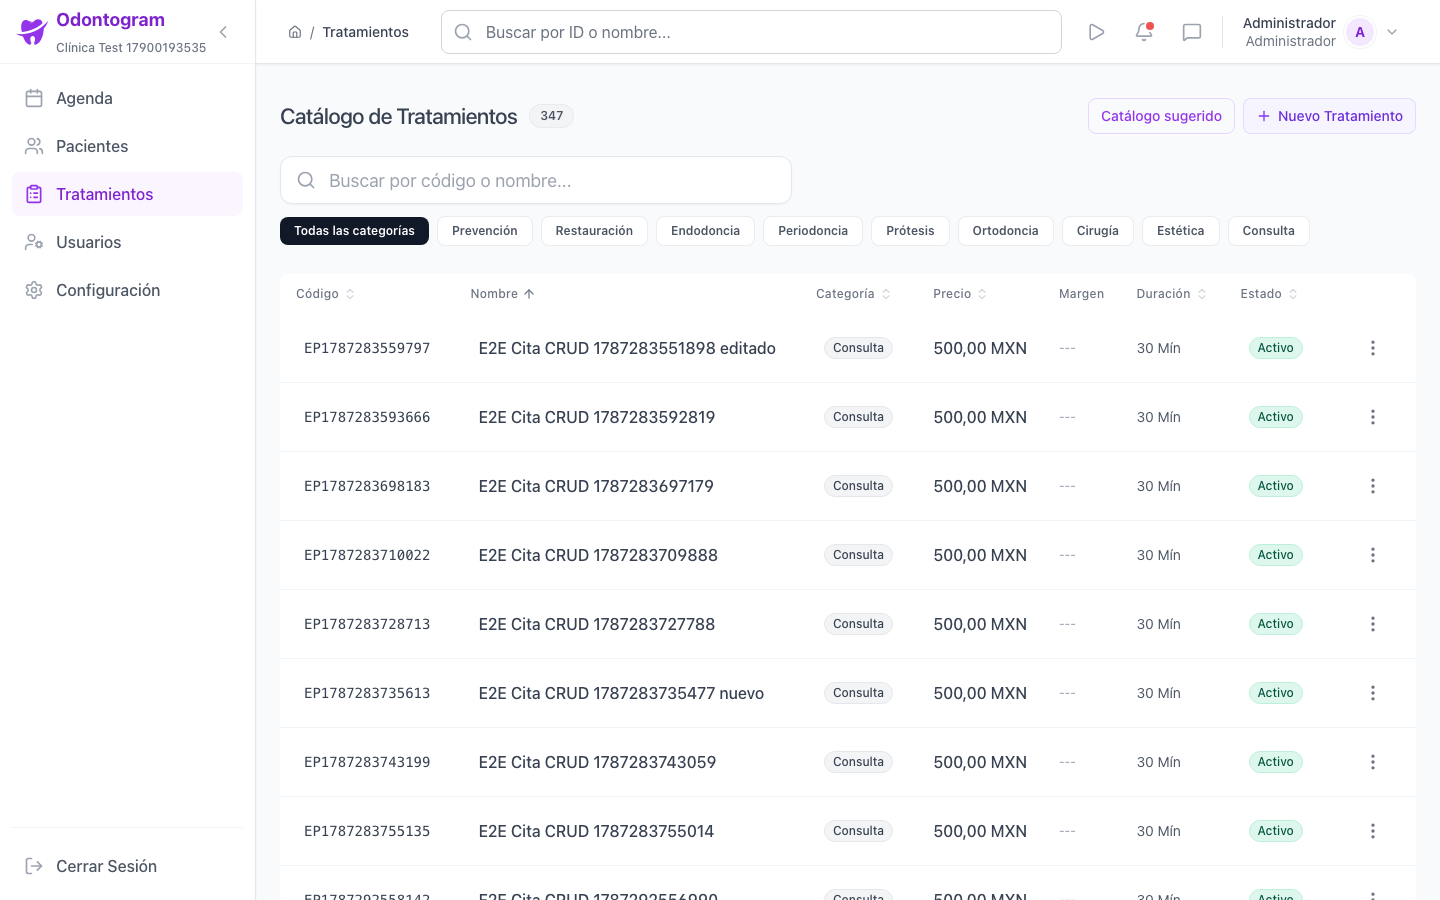
Task: Click Clínica Test 17900193535 label
Action: pos(131,48)
